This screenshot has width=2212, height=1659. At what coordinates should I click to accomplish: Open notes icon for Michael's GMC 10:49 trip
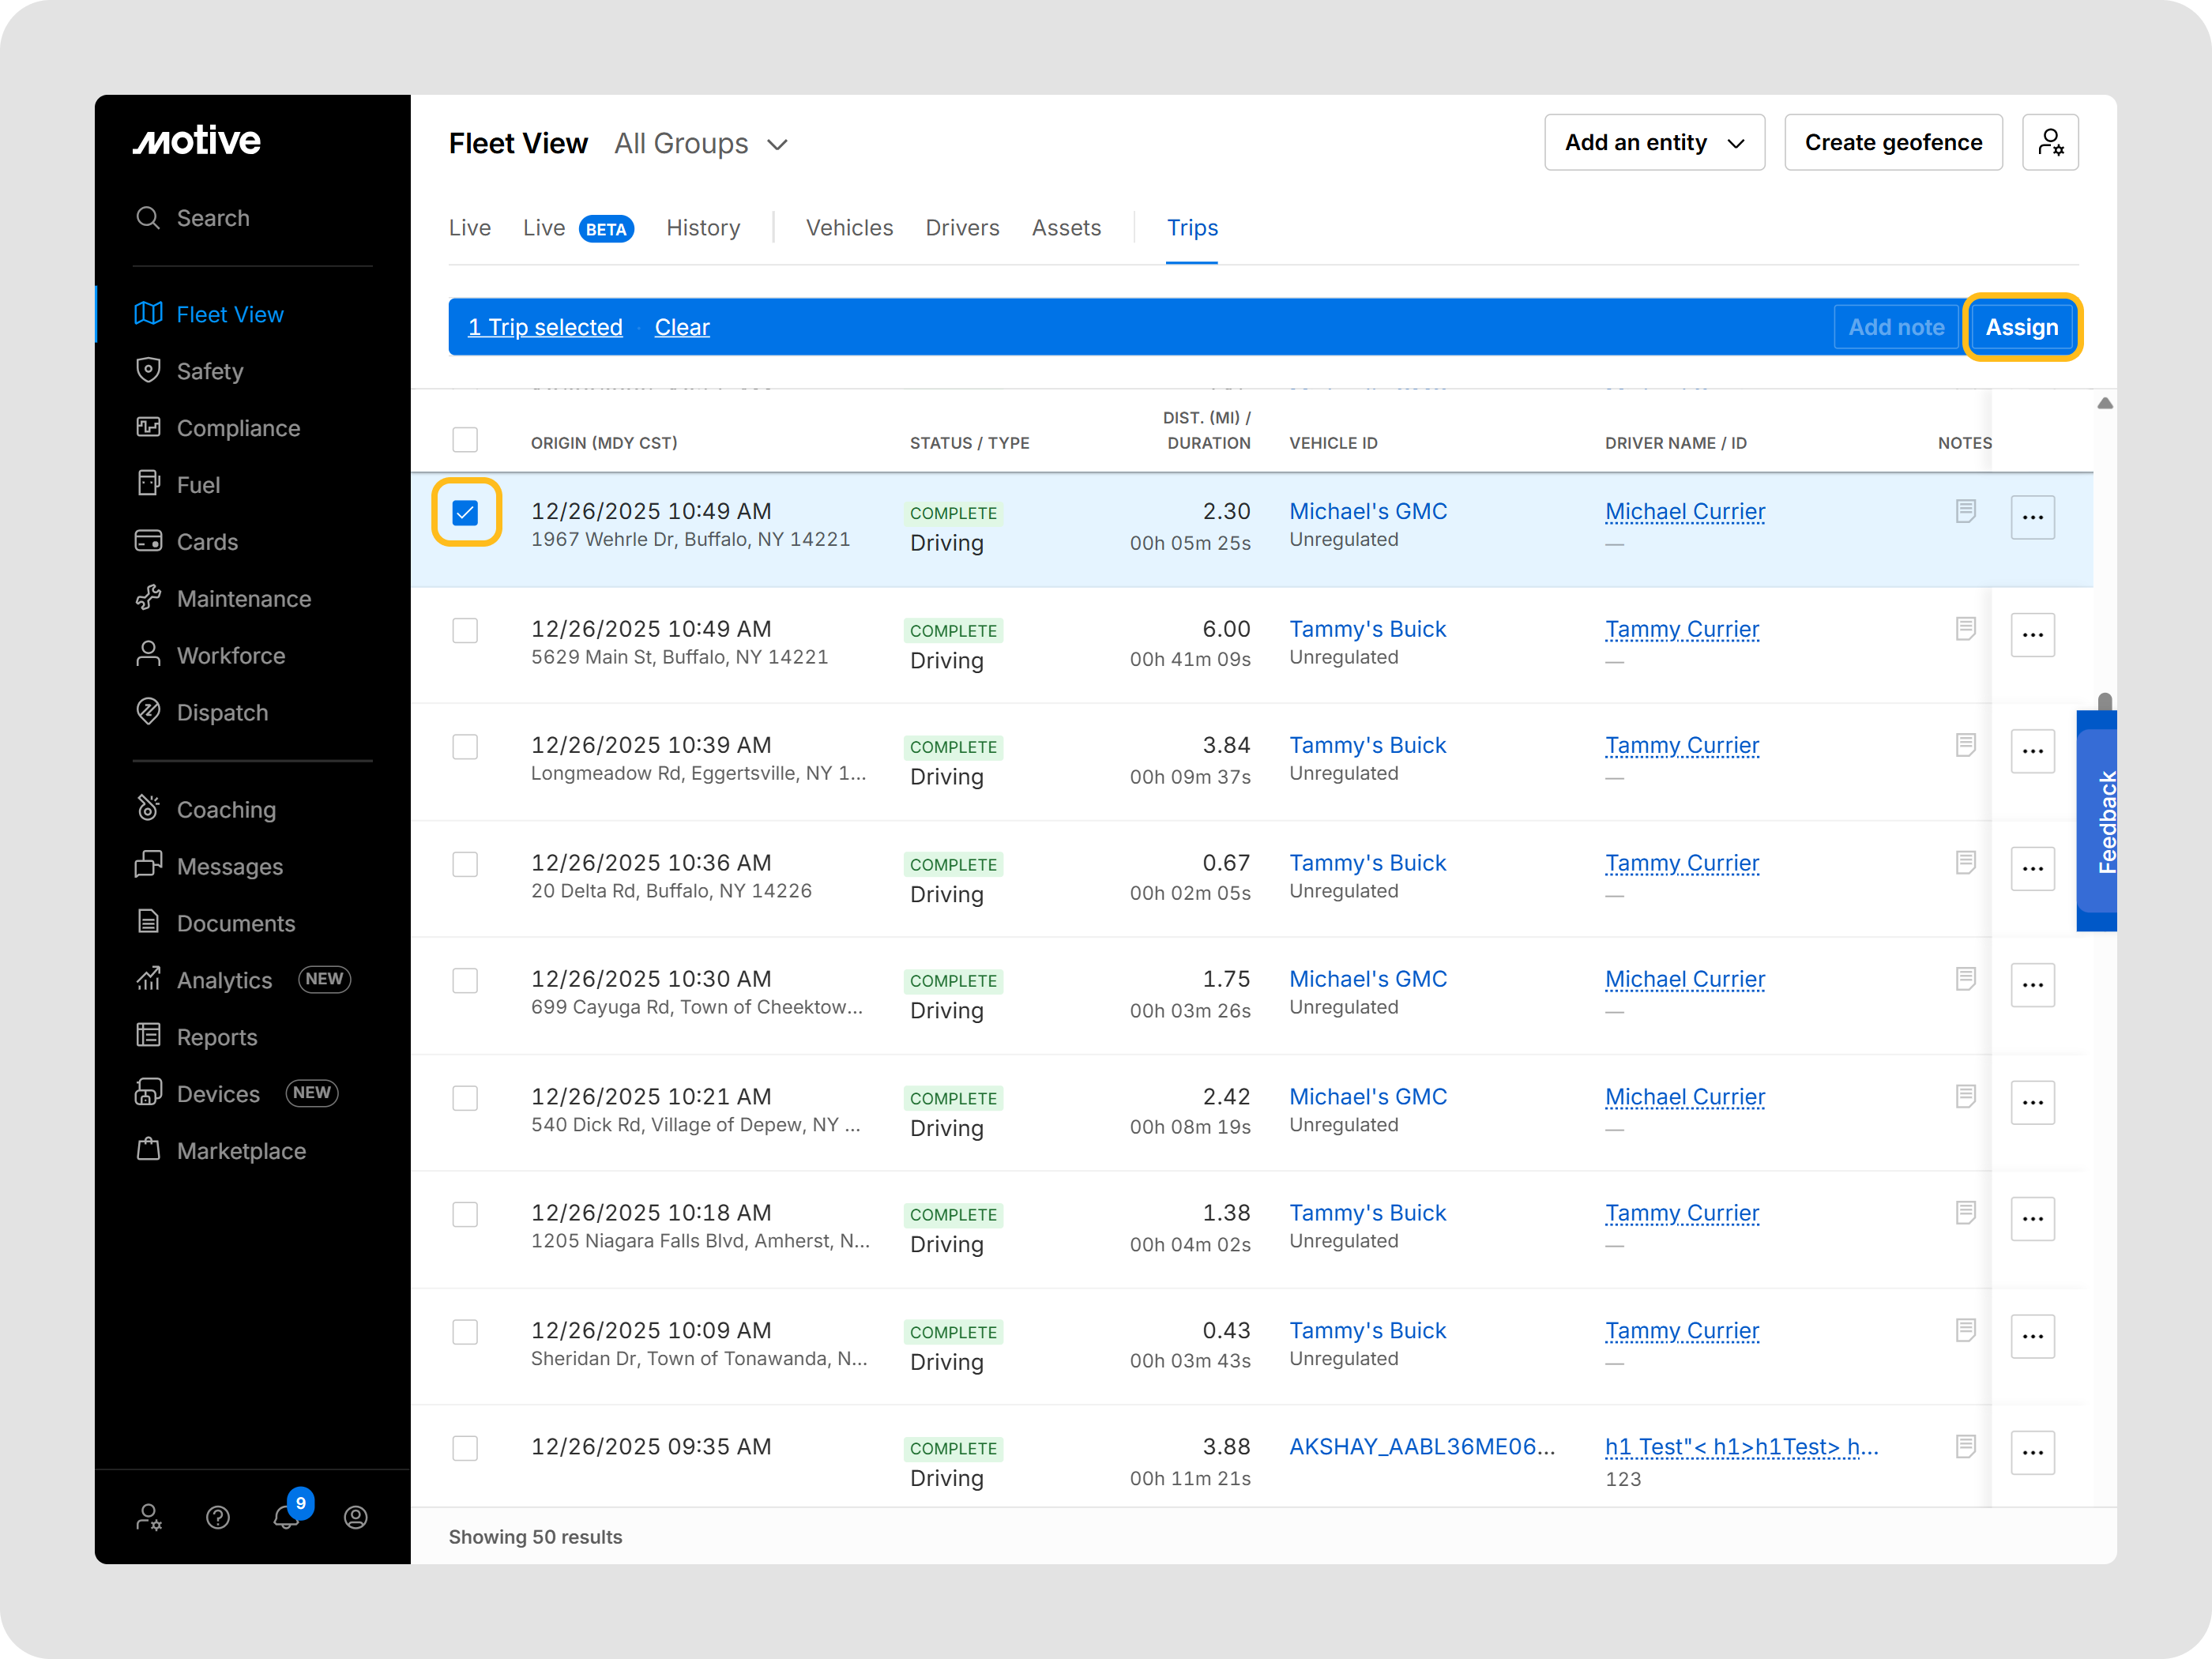point(1965,512)
